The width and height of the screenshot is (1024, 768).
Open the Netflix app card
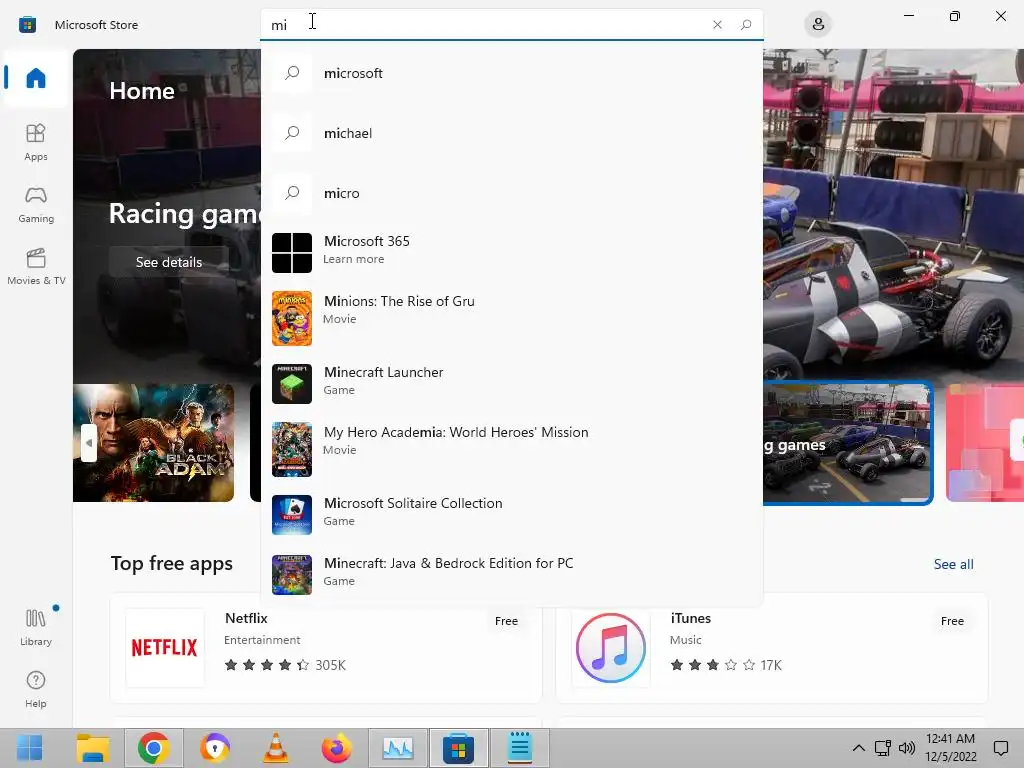(326, 648)
